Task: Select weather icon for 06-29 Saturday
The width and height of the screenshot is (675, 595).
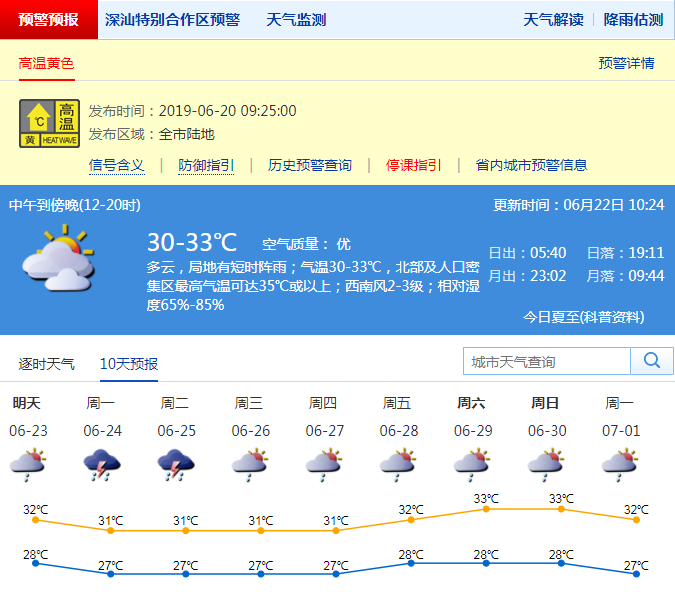Action: [x=471, y=466]
